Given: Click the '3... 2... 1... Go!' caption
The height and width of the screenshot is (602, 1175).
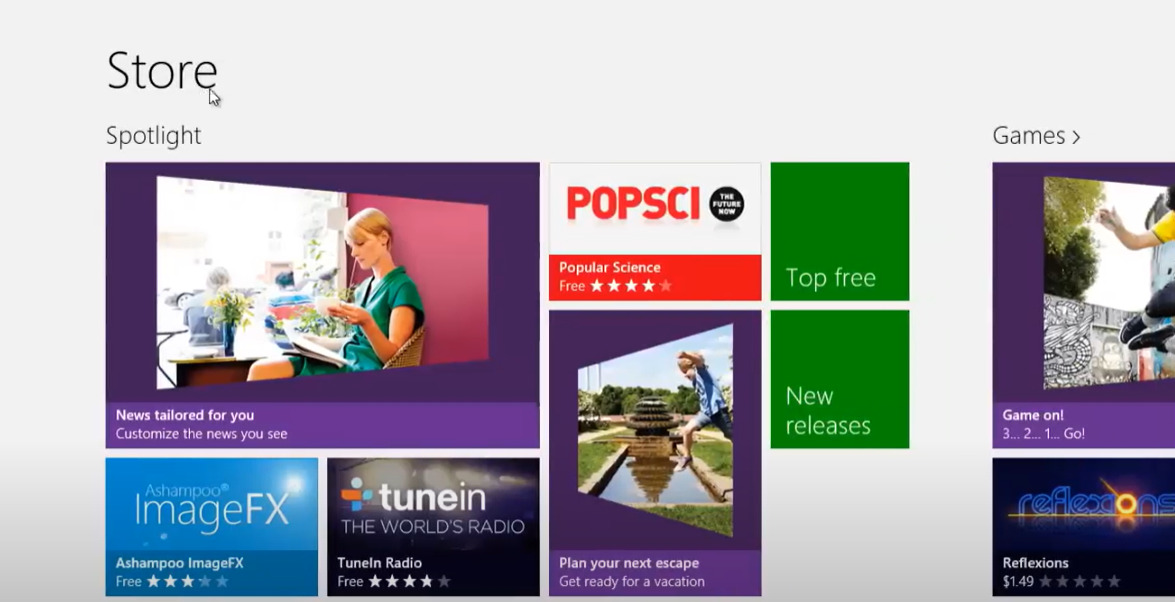Looking at the screenshot, I should pos(1044,433).
